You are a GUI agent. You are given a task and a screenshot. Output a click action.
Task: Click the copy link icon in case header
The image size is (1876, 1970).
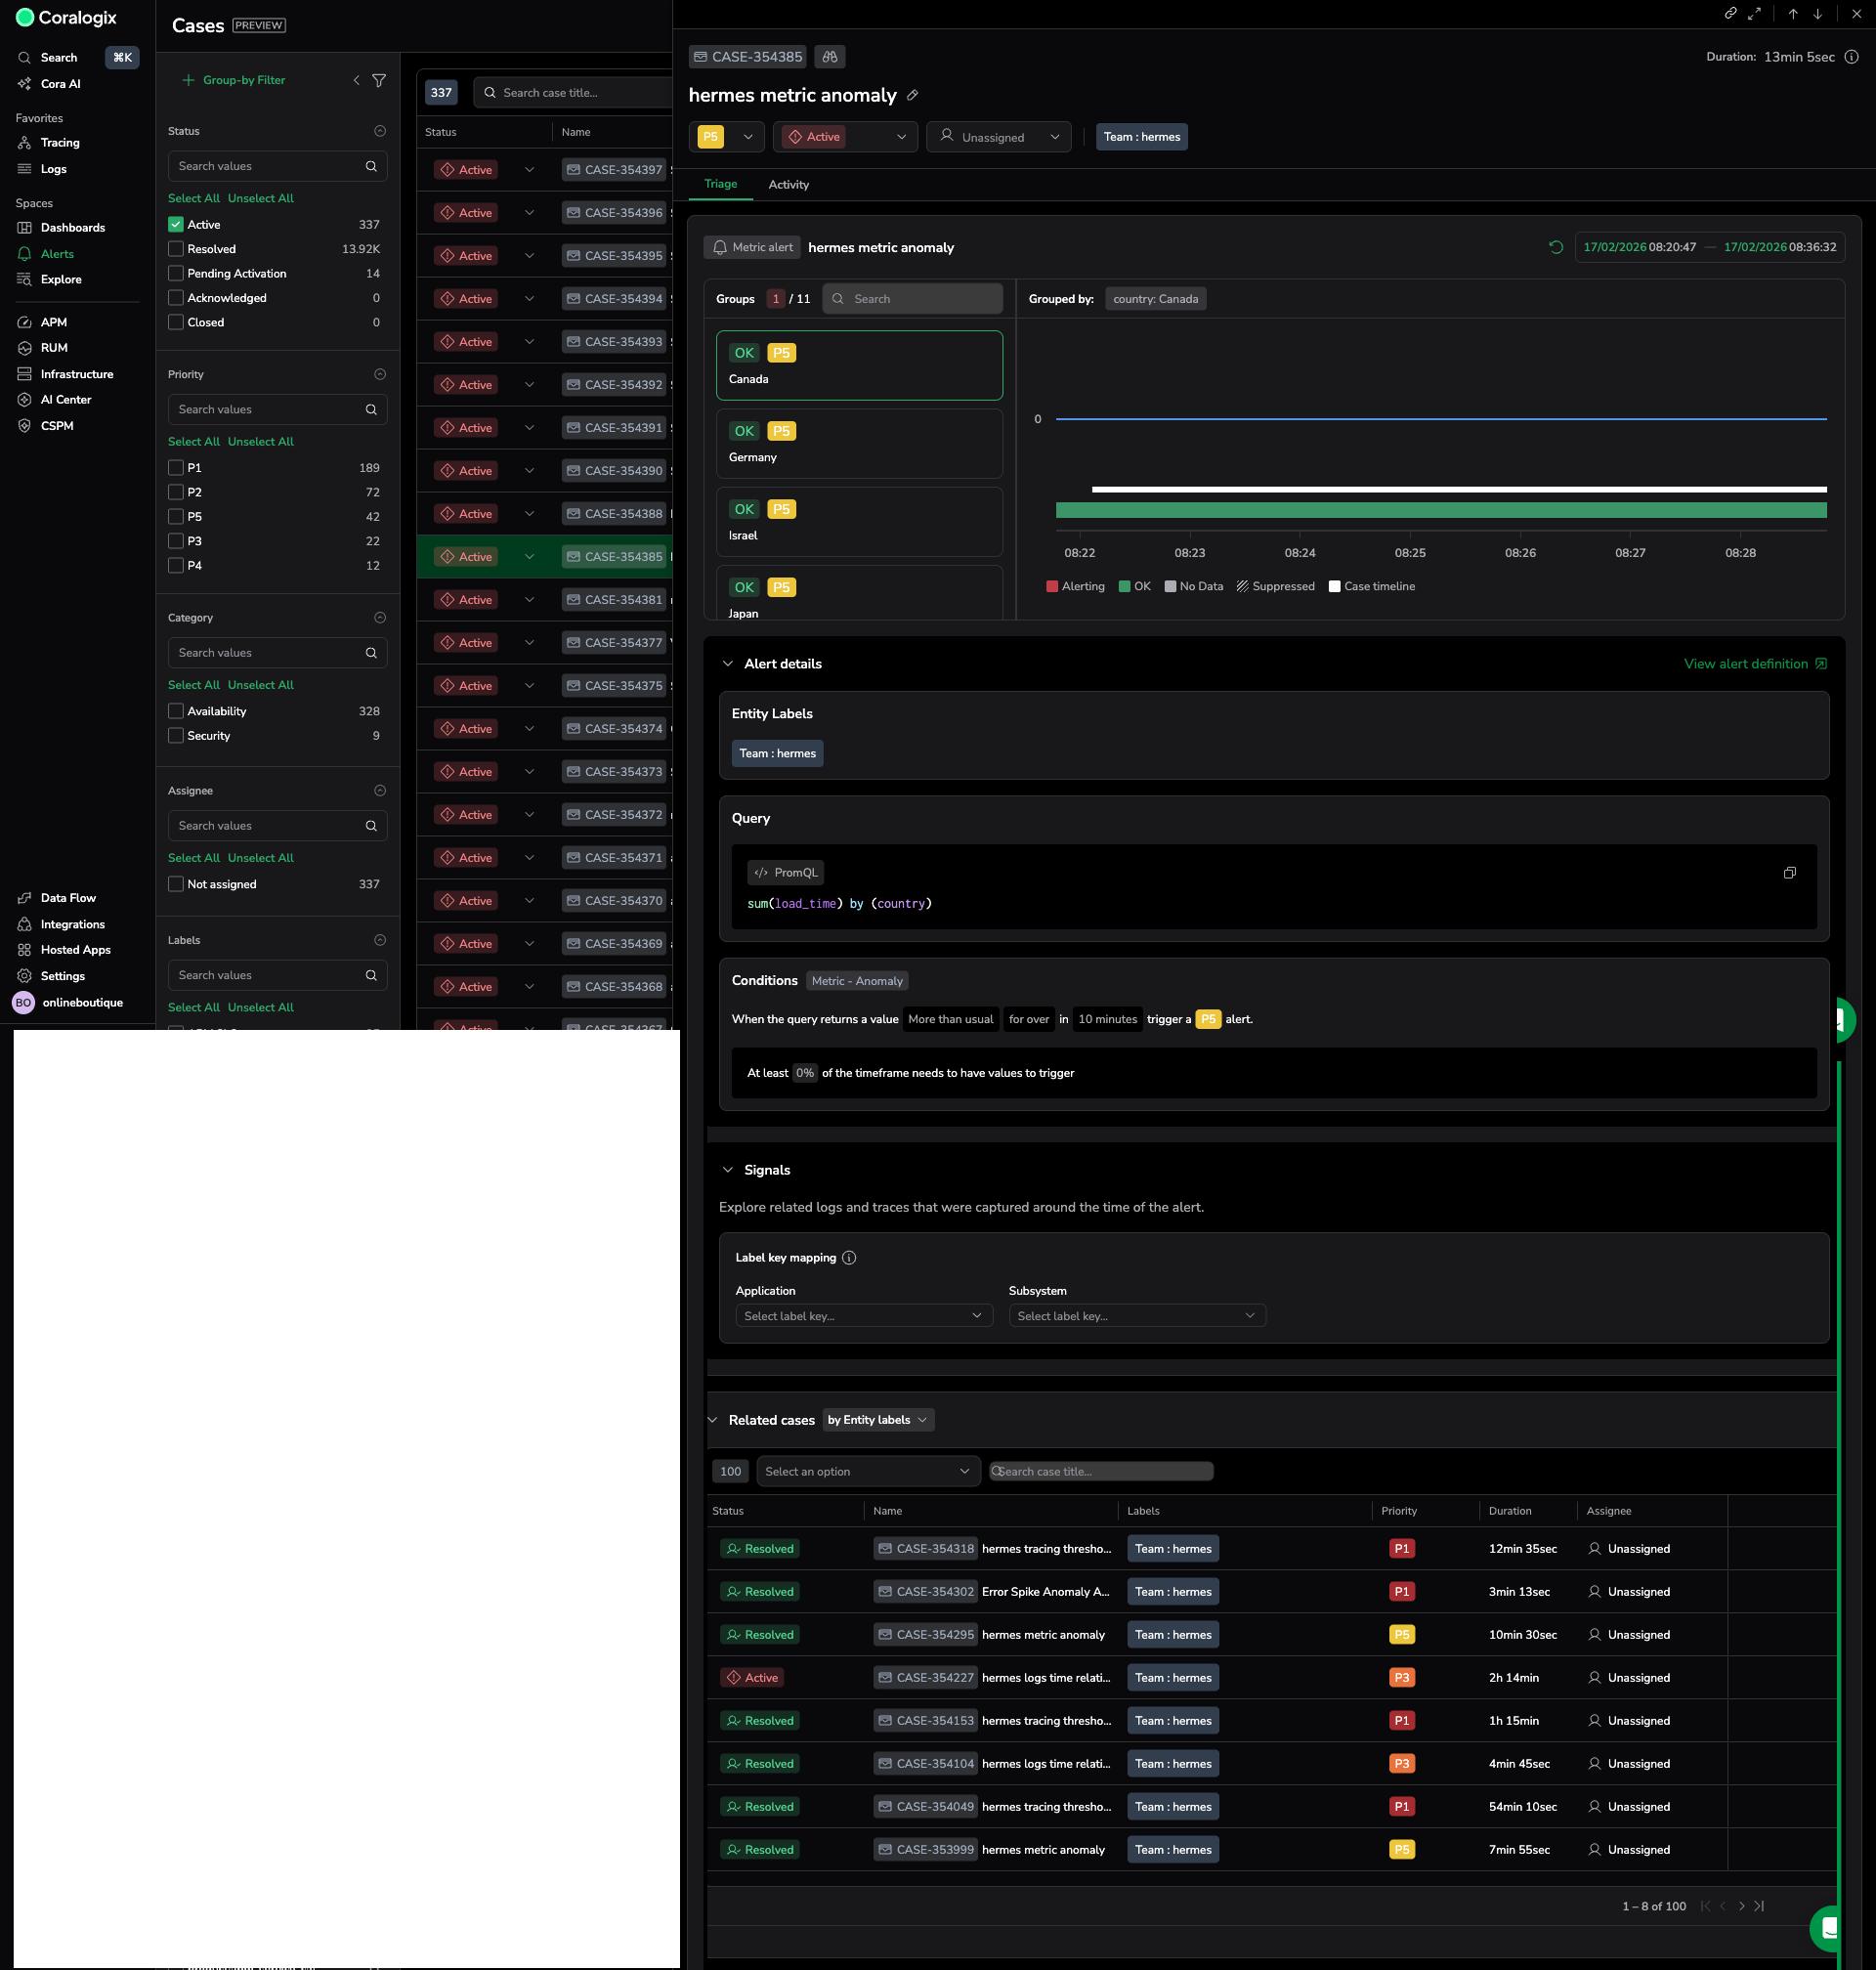(1730, 13)
